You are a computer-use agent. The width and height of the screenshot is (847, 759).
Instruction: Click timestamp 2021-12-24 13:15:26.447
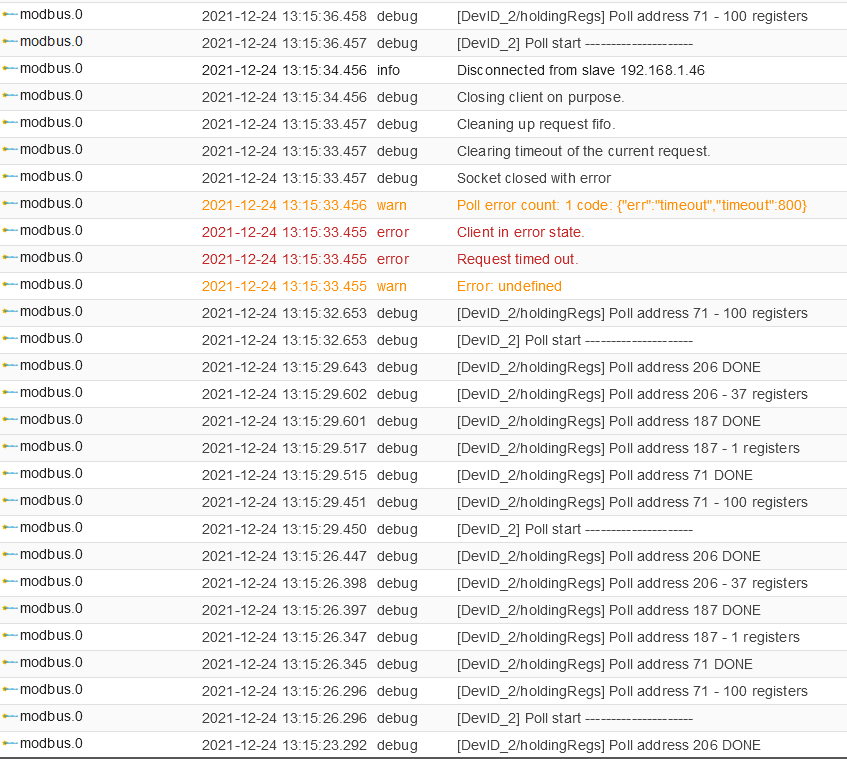click(x=284, y=556)
